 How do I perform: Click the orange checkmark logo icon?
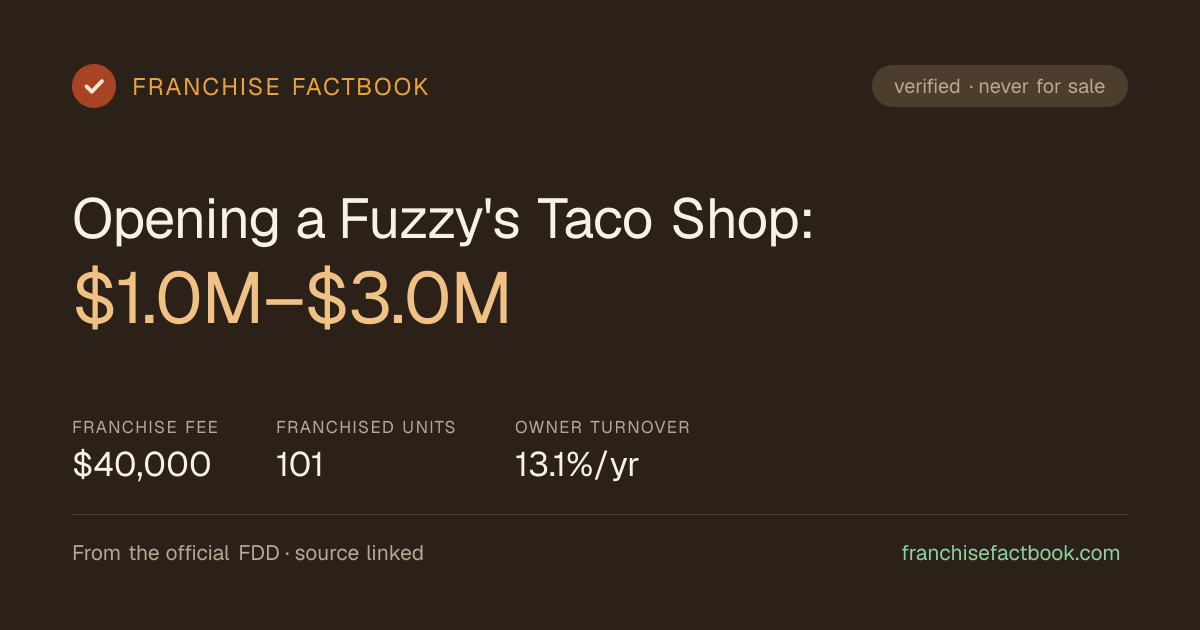94,86
